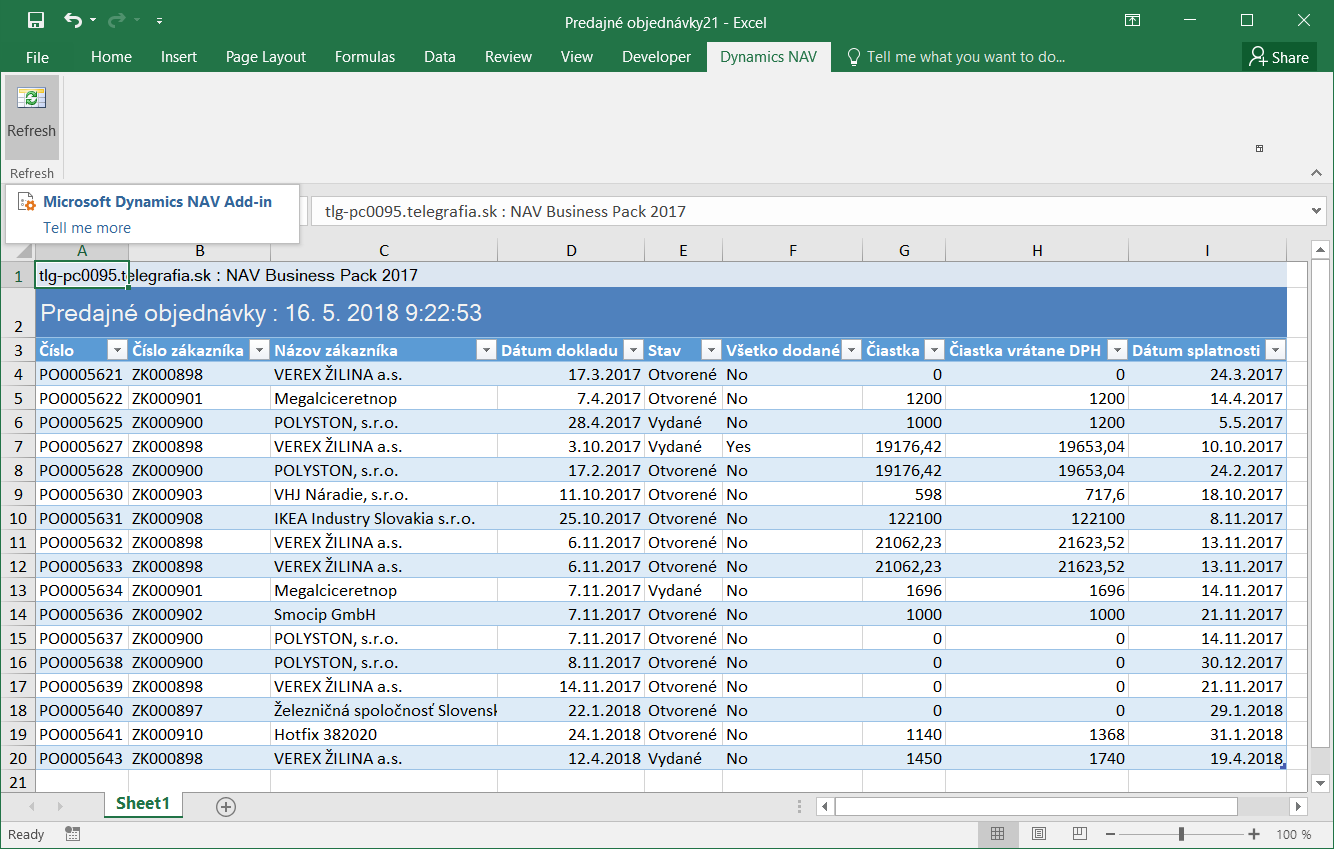Open the Číslo zákazníka filter dropdown

(259, 350)
